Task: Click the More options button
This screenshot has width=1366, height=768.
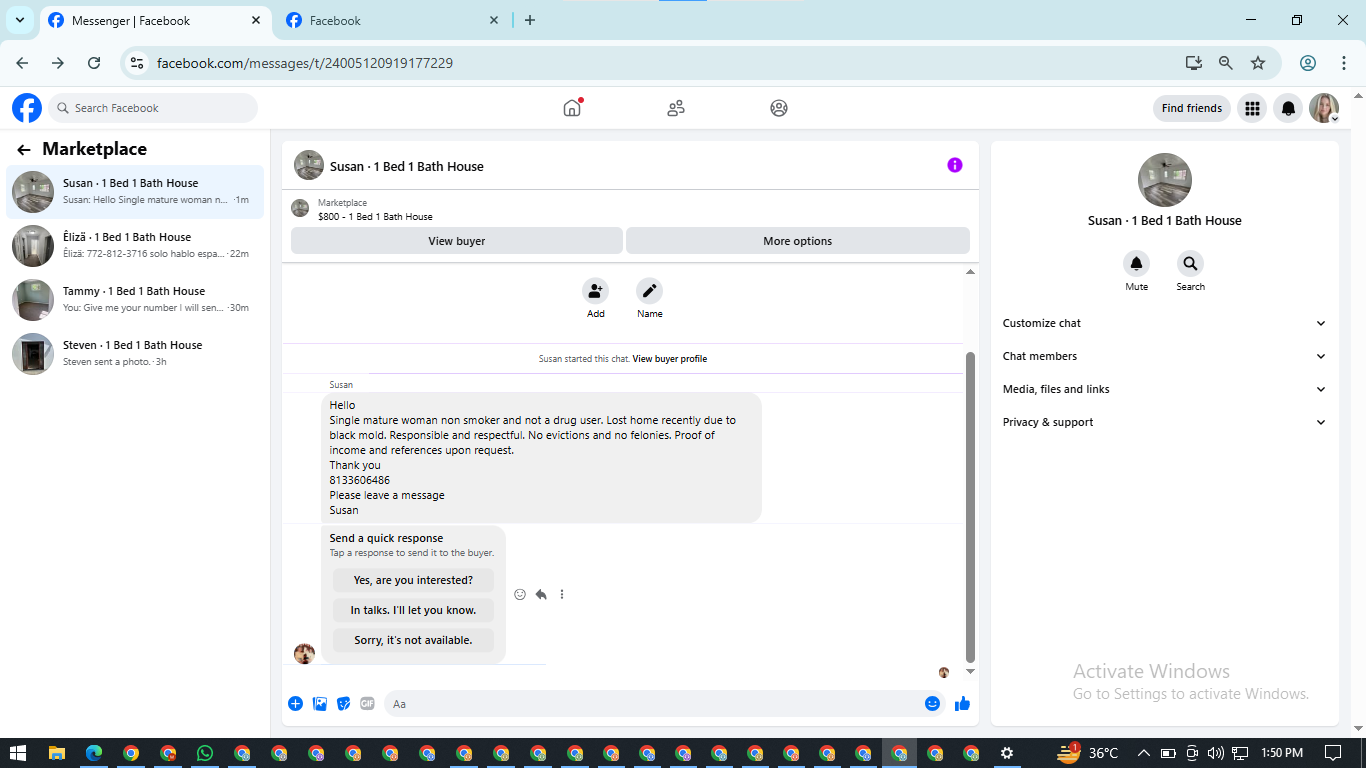Action: [x=798, y=241]
